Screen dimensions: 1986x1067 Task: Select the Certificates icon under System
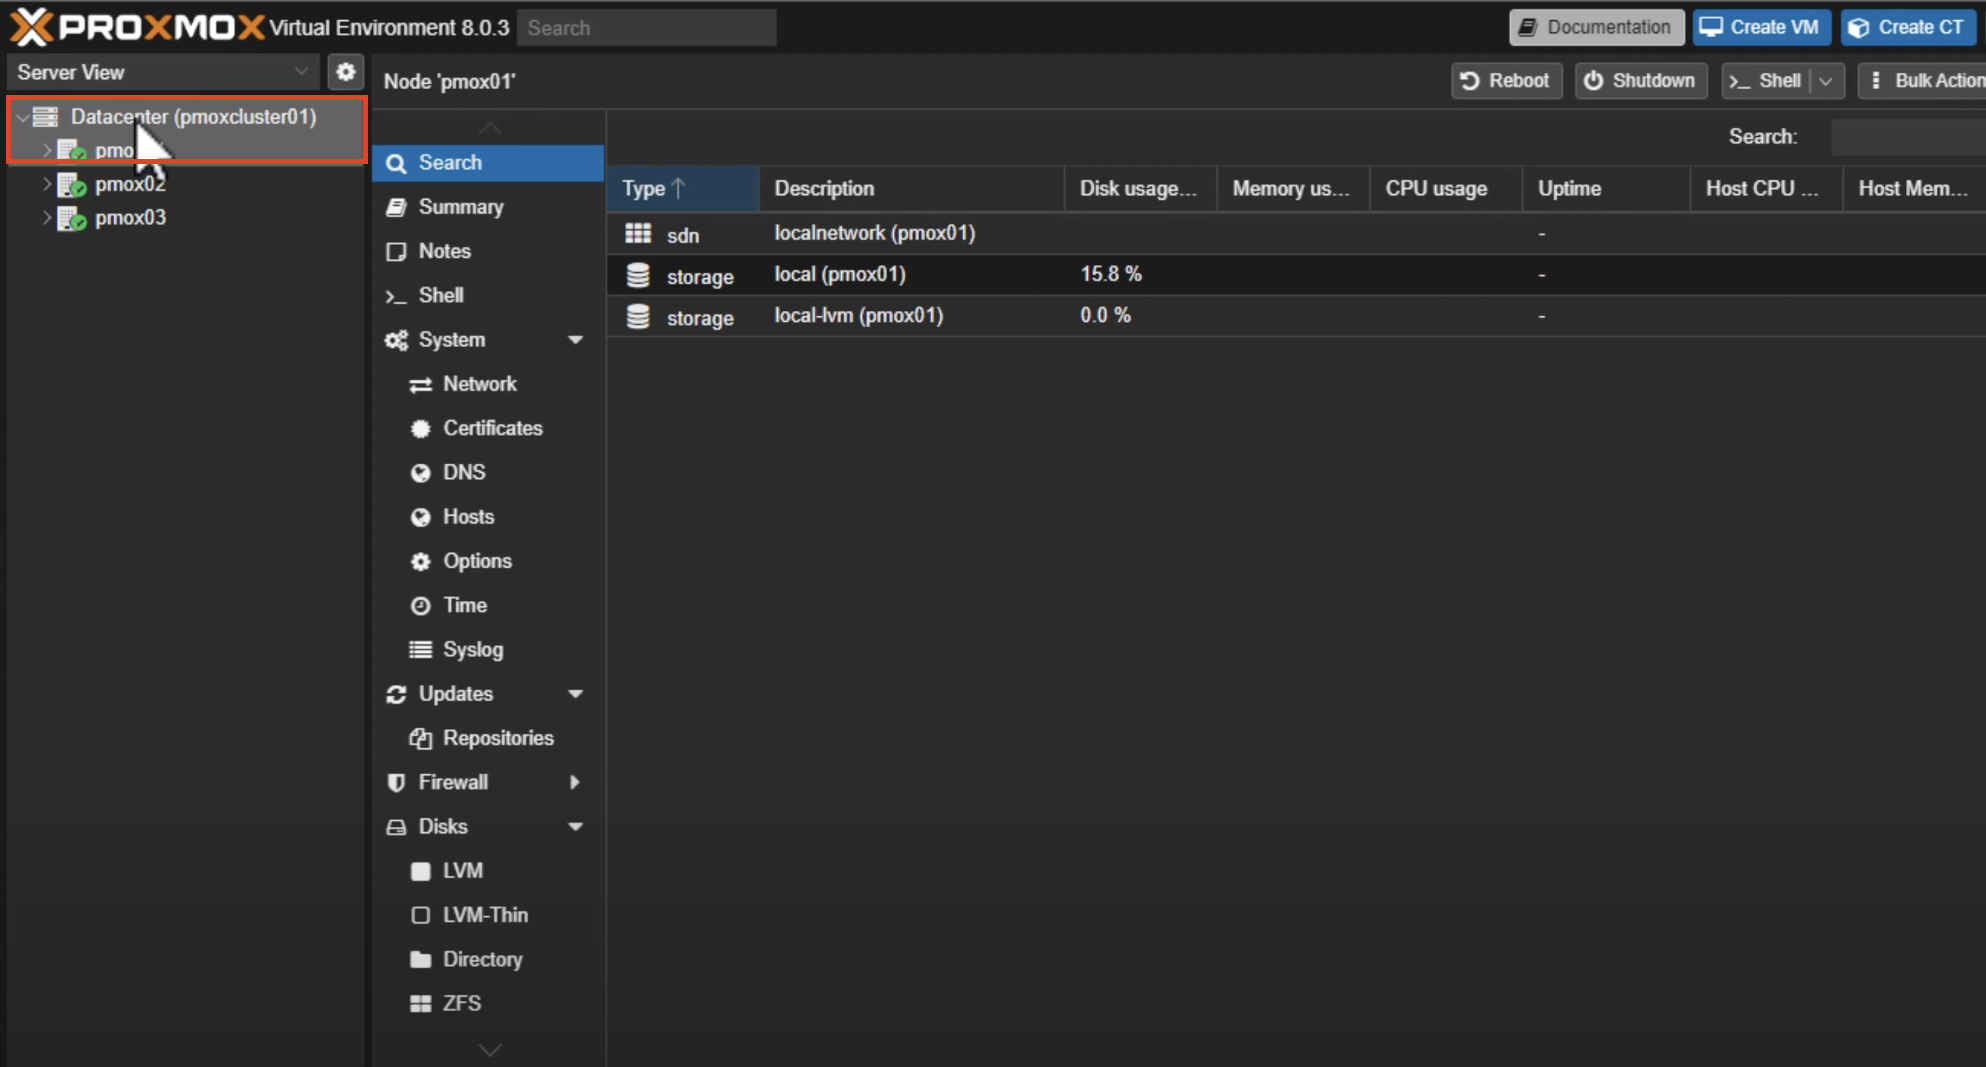click(x=421, y=428)
